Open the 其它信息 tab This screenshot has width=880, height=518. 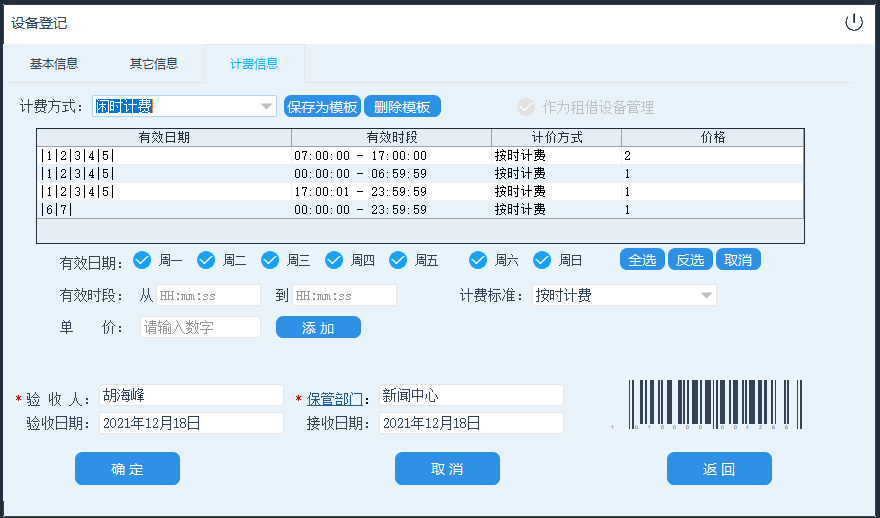(x=154, y=64)
